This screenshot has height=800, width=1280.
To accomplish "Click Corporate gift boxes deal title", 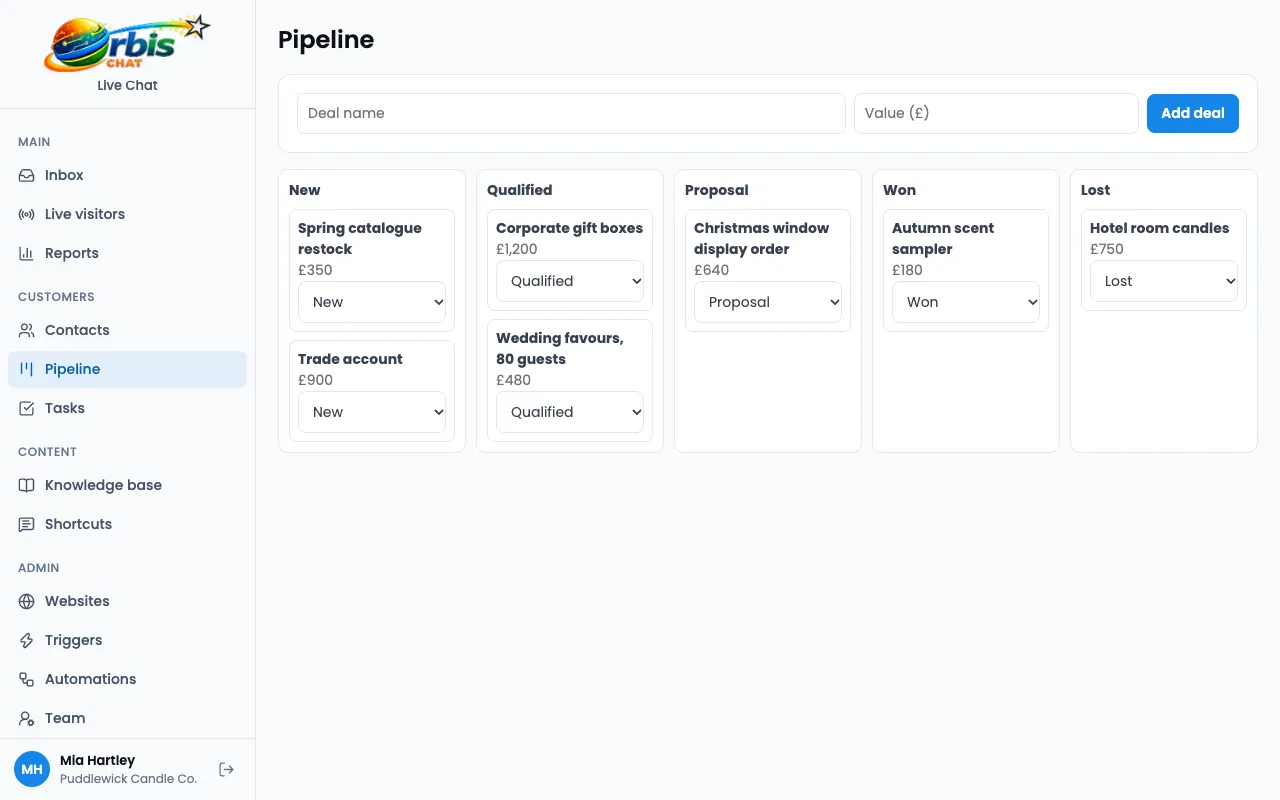I will (569, 228).
